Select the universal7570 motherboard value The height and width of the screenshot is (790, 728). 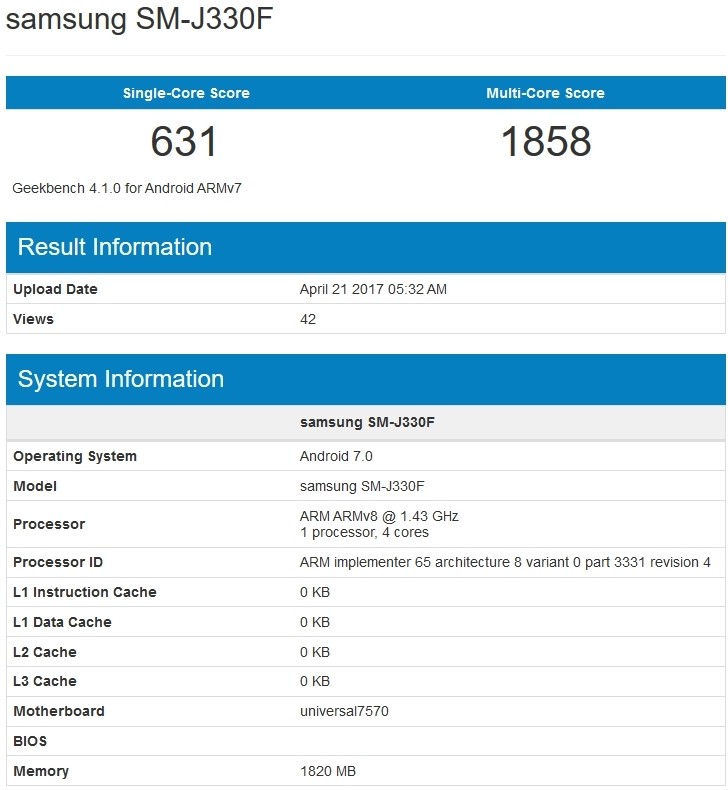(344, 711)
